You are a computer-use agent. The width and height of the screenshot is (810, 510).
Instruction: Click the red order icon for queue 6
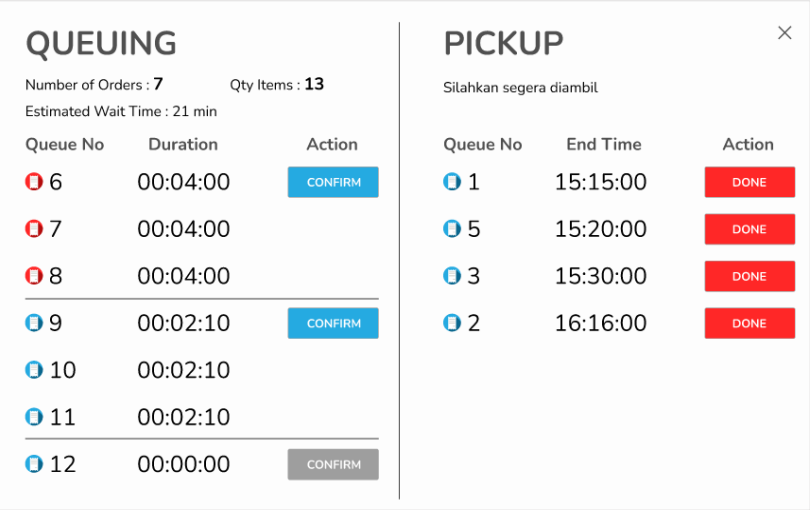tap(34, 182)
